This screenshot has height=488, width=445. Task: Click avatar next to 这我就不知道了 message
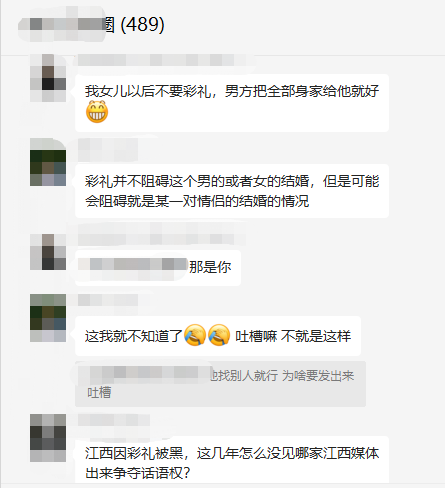click(48, 318)
